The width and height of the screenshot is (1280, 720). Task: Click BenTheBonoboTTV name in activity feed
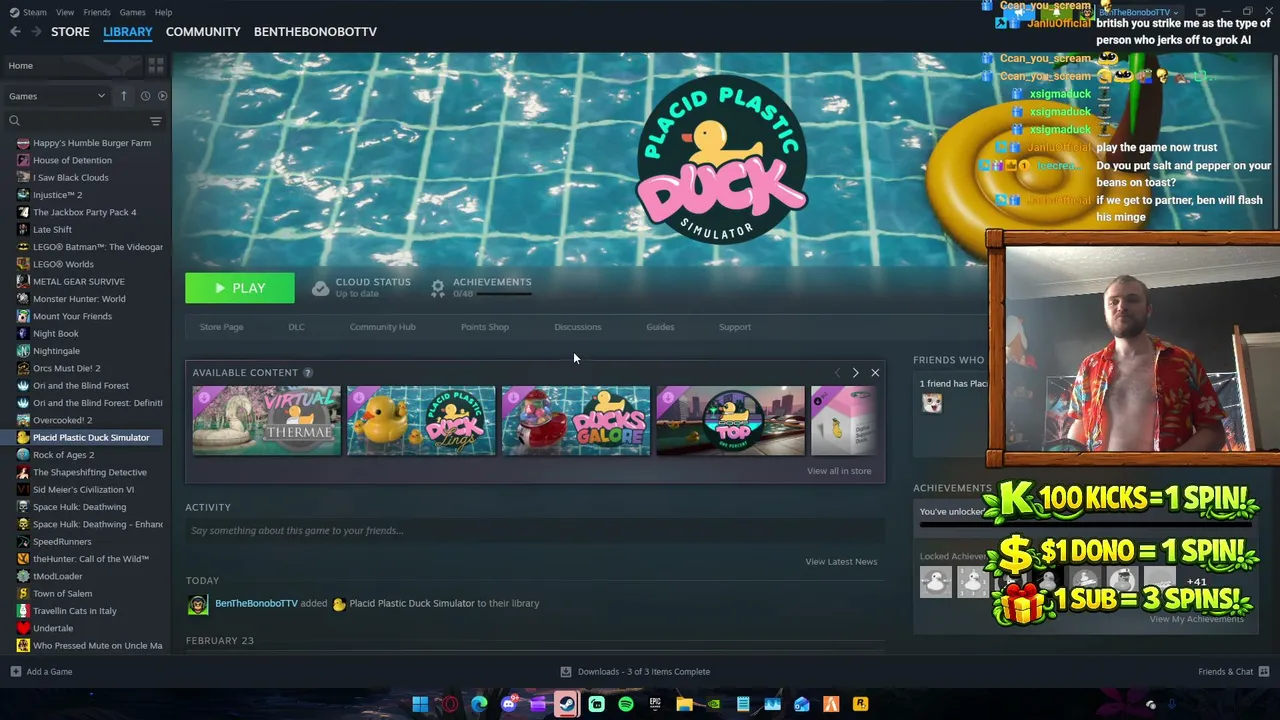click(256, 604)
